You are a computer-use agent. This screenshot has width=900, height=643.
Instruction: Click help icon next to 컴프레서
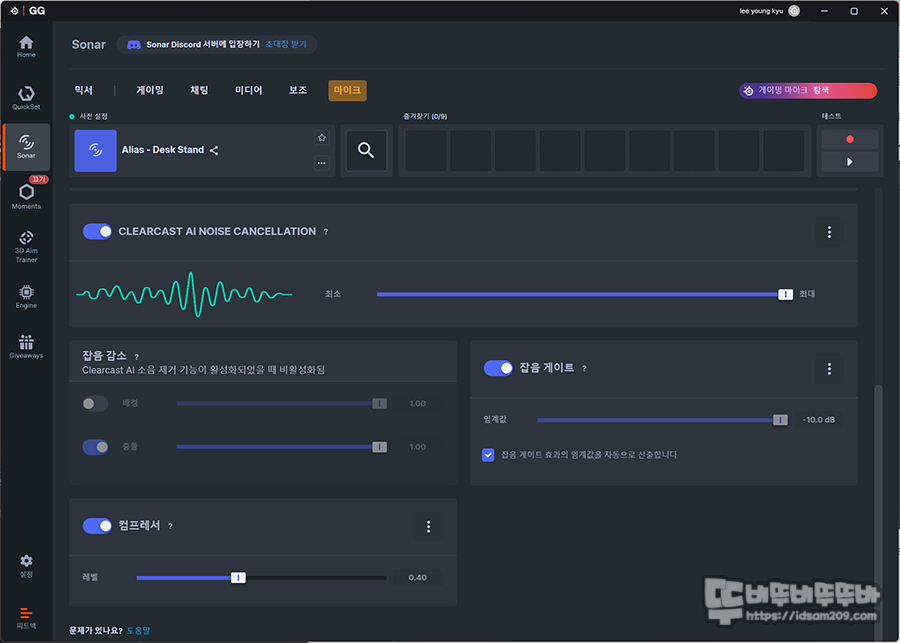tap(170, 526)
